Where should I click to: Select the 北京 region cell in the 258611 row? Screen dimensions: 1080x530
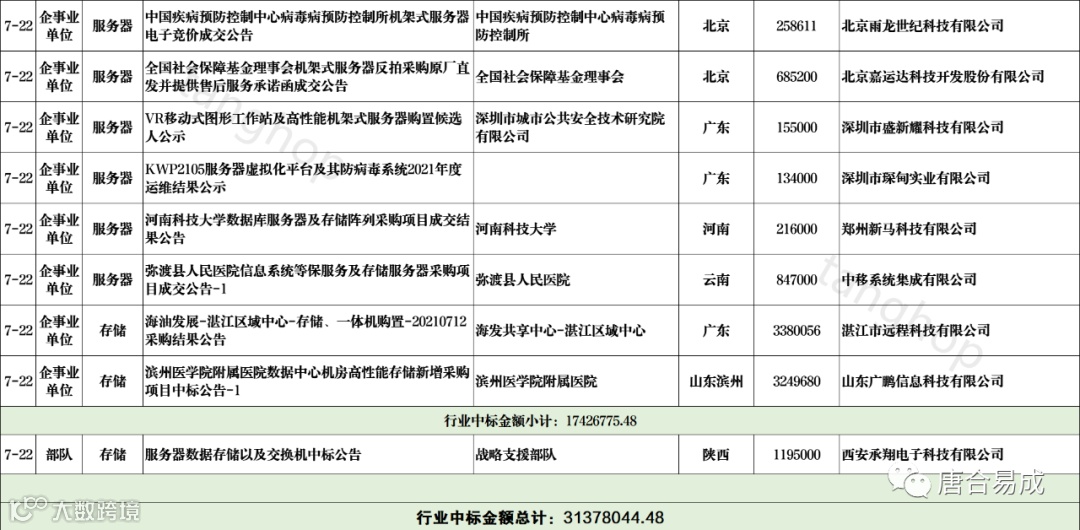[x=716, y=26]
